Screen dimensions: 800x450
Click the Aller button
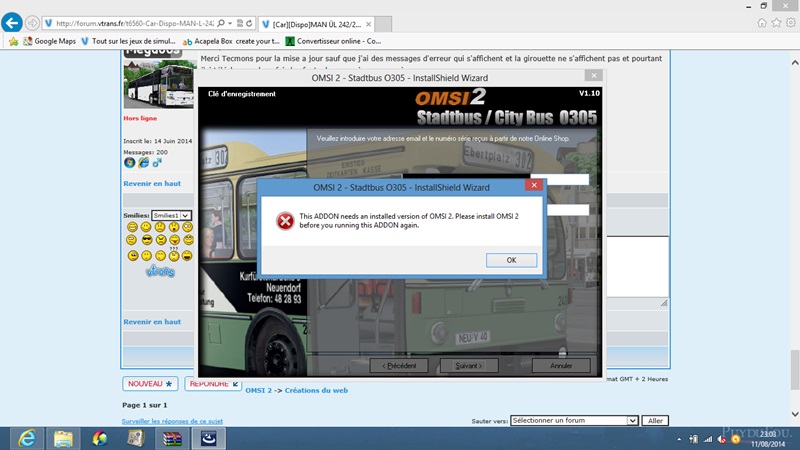pyautogui.click(x=655, y=421)
